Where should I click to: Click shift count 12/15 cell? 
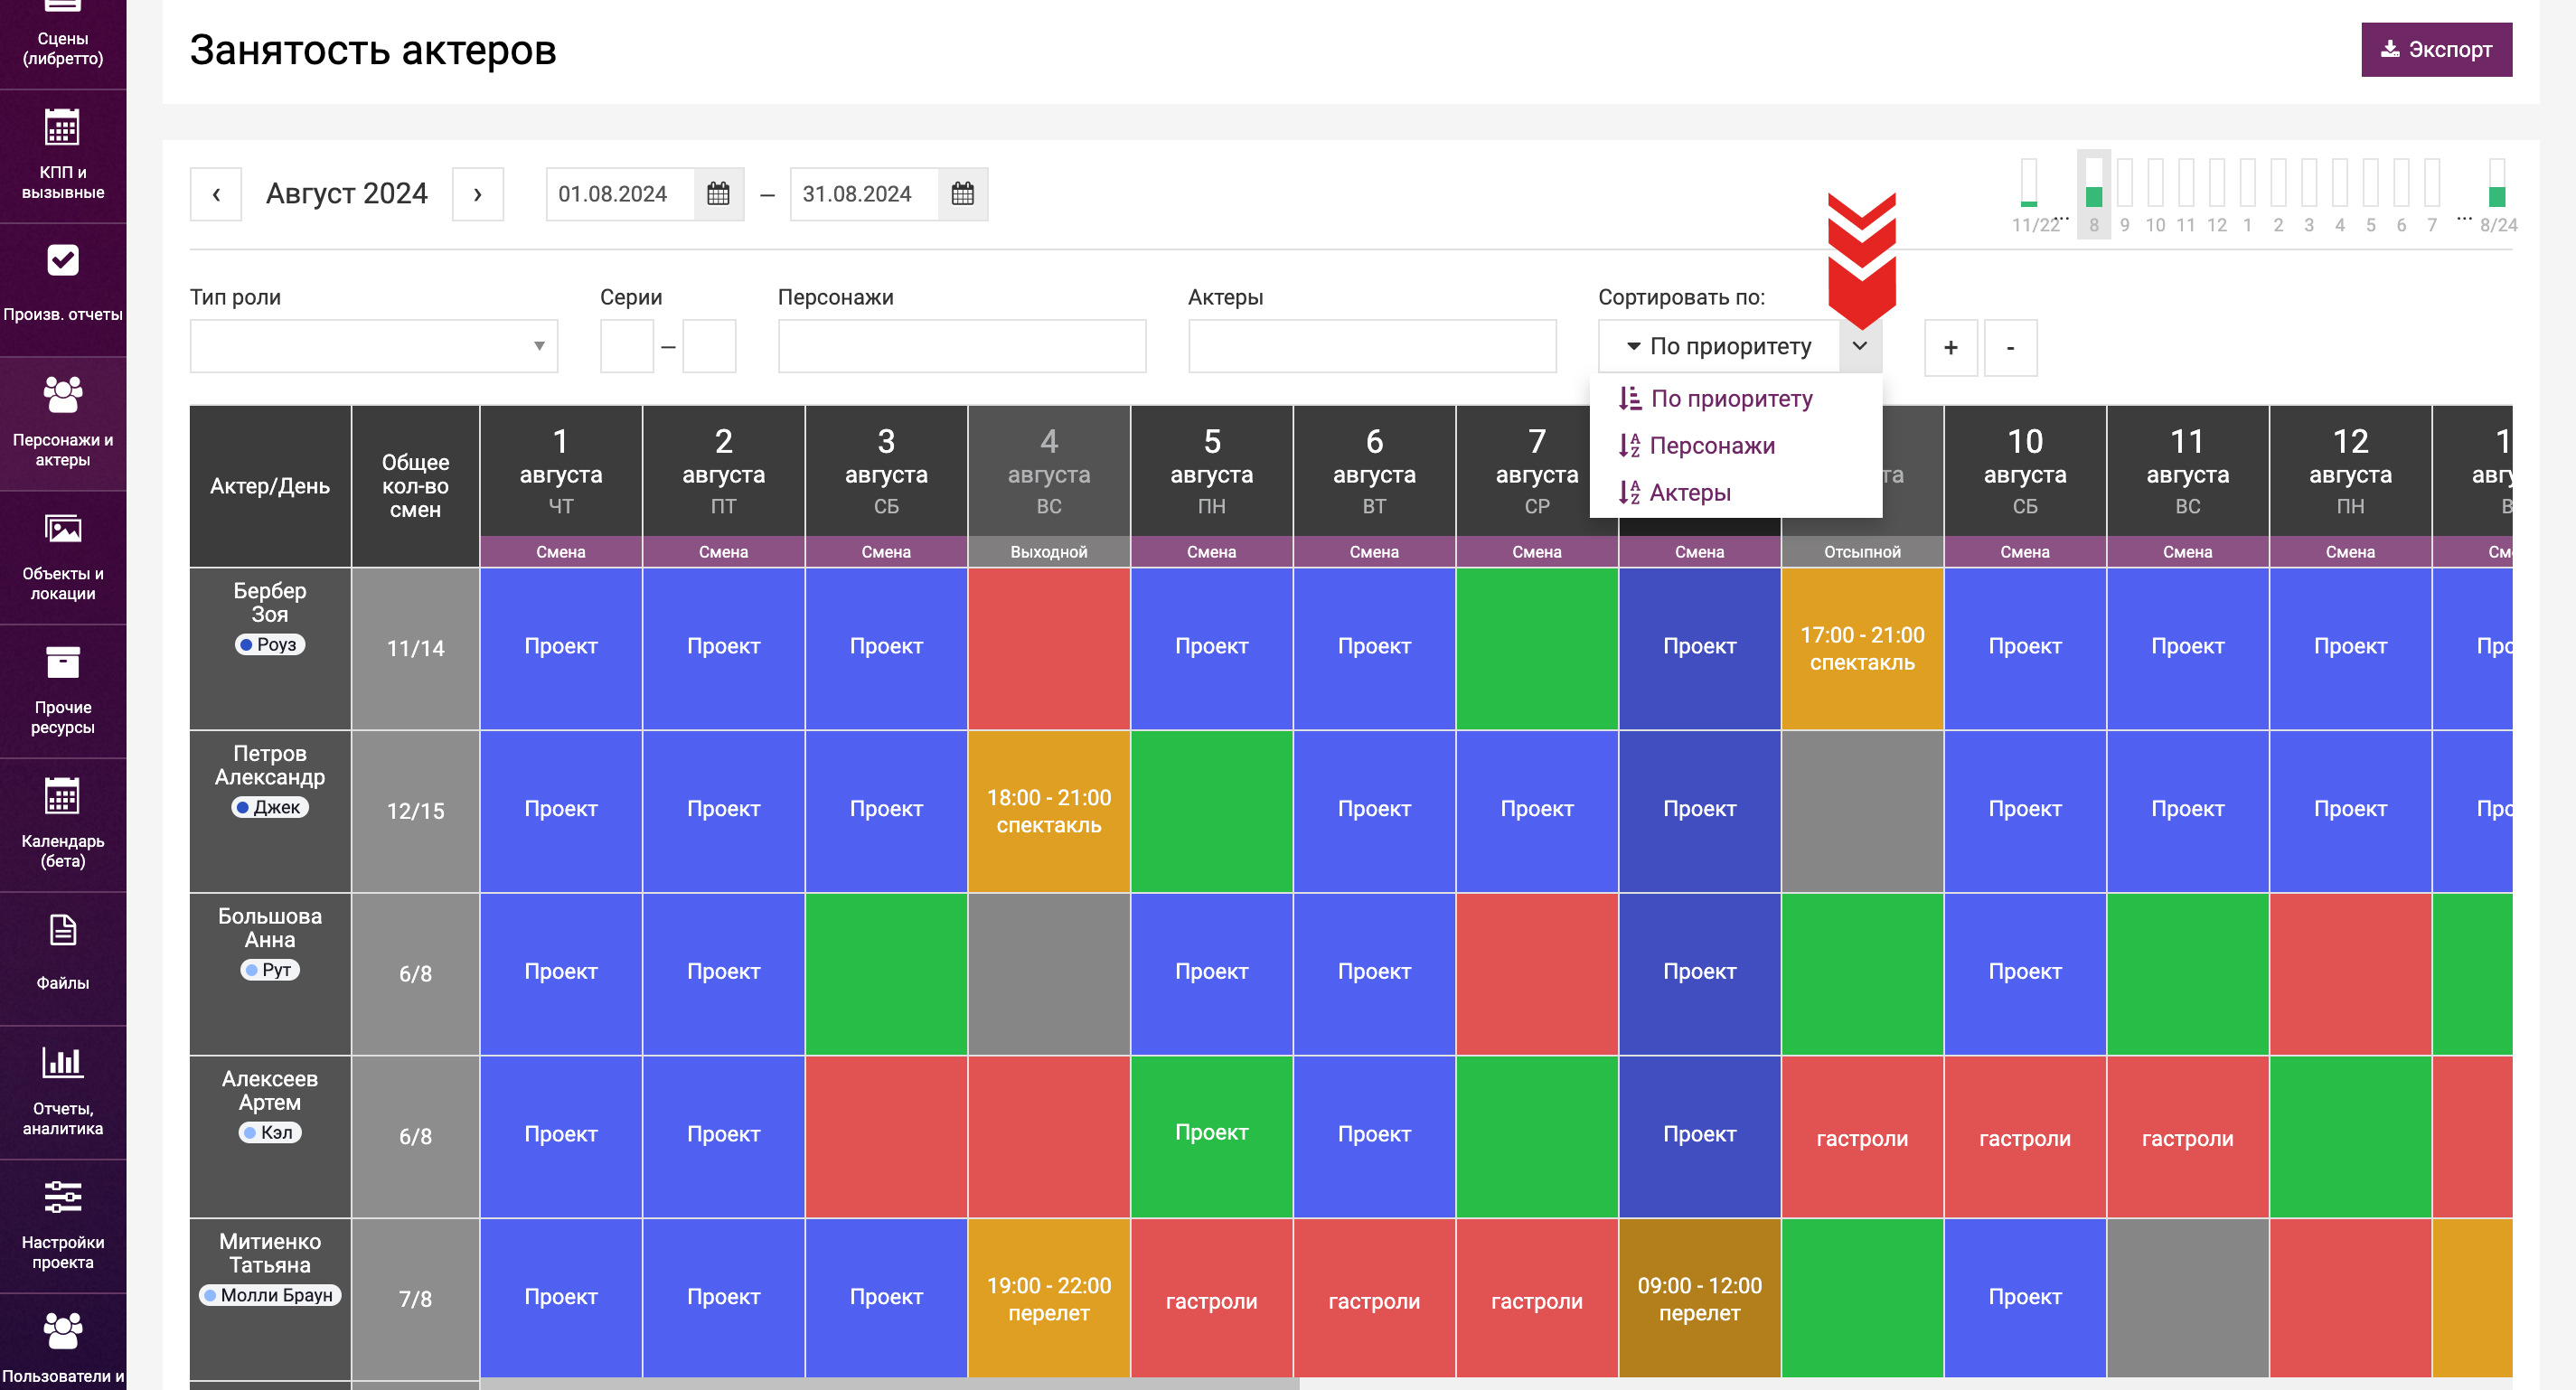416,812
